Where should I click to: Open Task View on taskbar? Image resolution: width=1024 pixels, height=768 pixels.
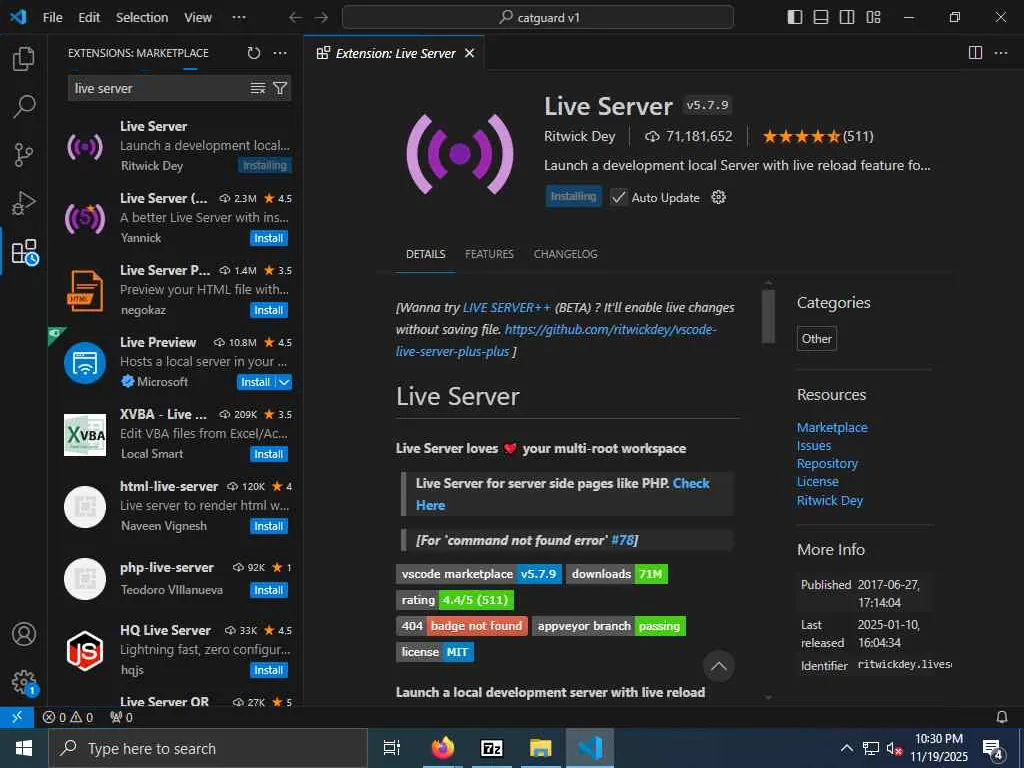point(392,748)
